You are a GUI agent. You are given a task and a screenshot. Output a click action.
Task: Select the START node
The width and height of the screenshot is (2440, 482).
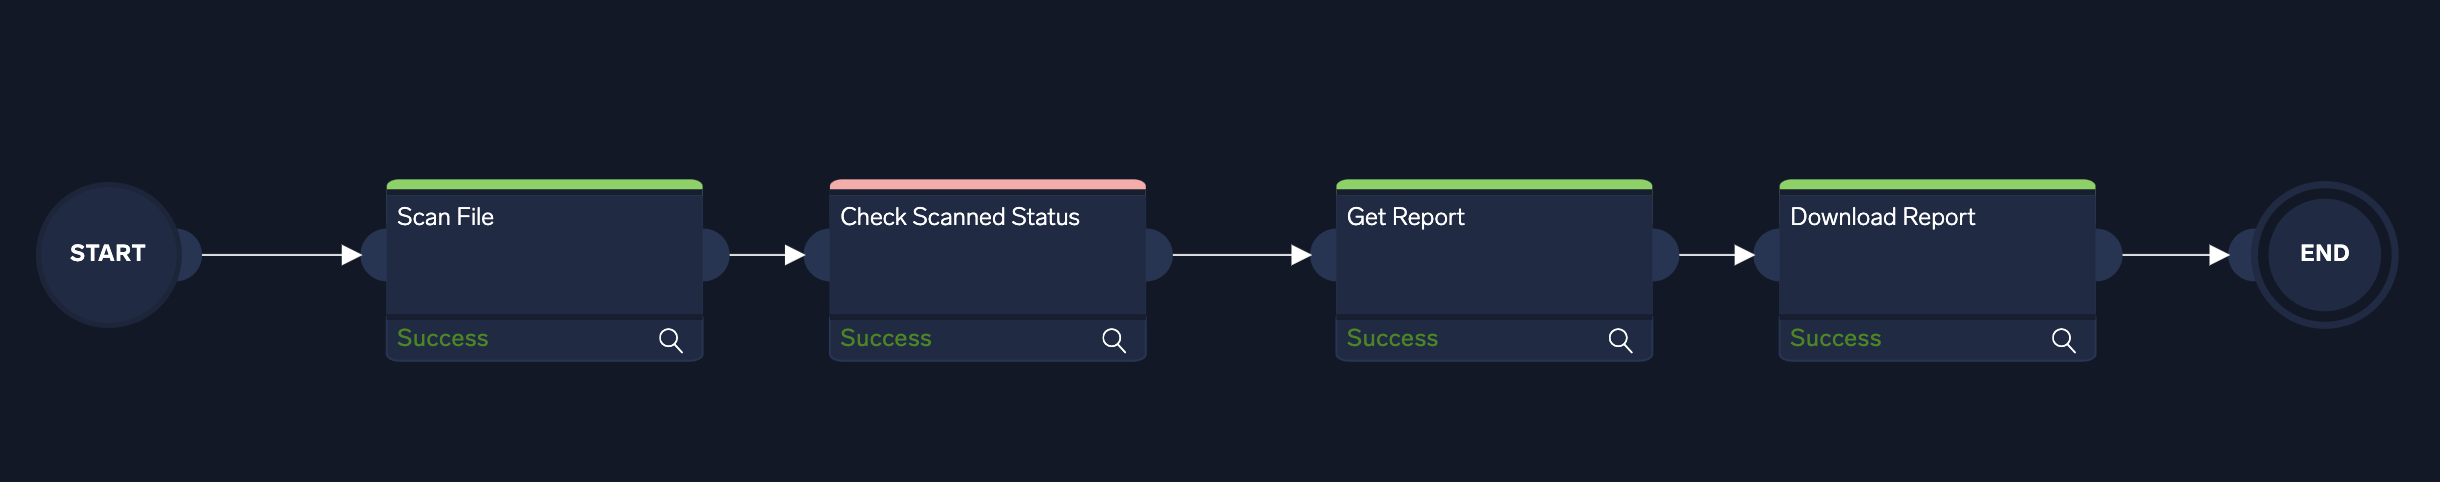click(x=108, y=254)
